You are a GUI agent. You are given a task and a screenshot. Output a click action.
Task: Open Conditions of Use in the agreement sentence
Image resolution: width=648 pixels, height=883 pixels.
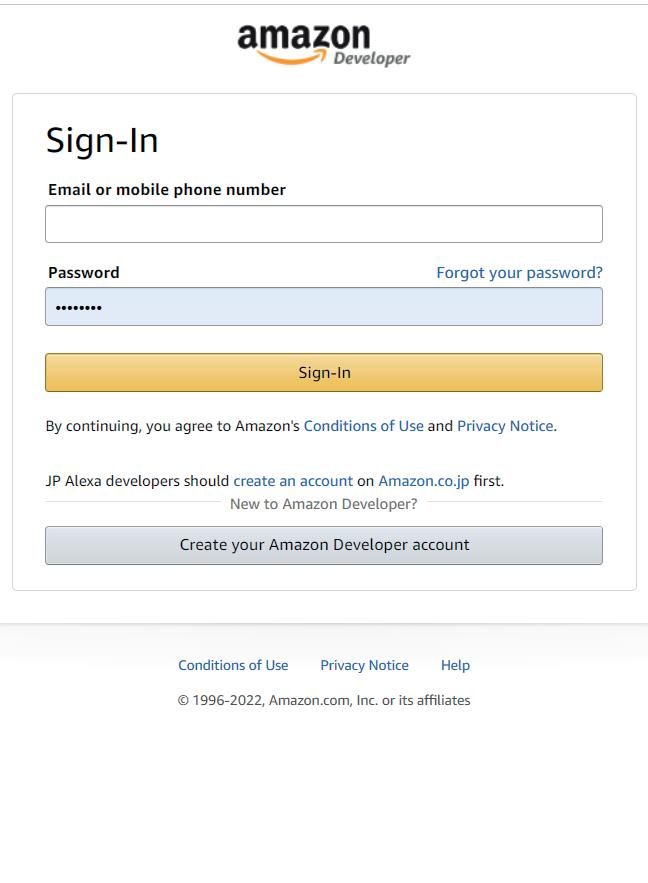(363, 426)
